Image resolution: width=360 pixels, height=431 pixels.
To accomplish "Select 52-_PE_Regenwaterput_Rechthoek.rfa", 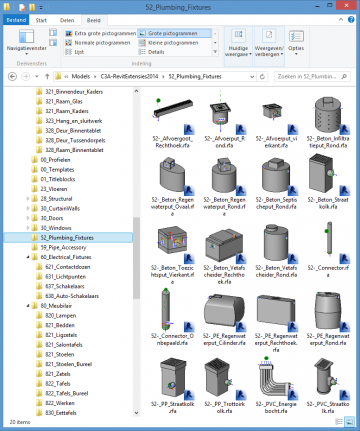I will pyautogui.click(x=276, y=322).
